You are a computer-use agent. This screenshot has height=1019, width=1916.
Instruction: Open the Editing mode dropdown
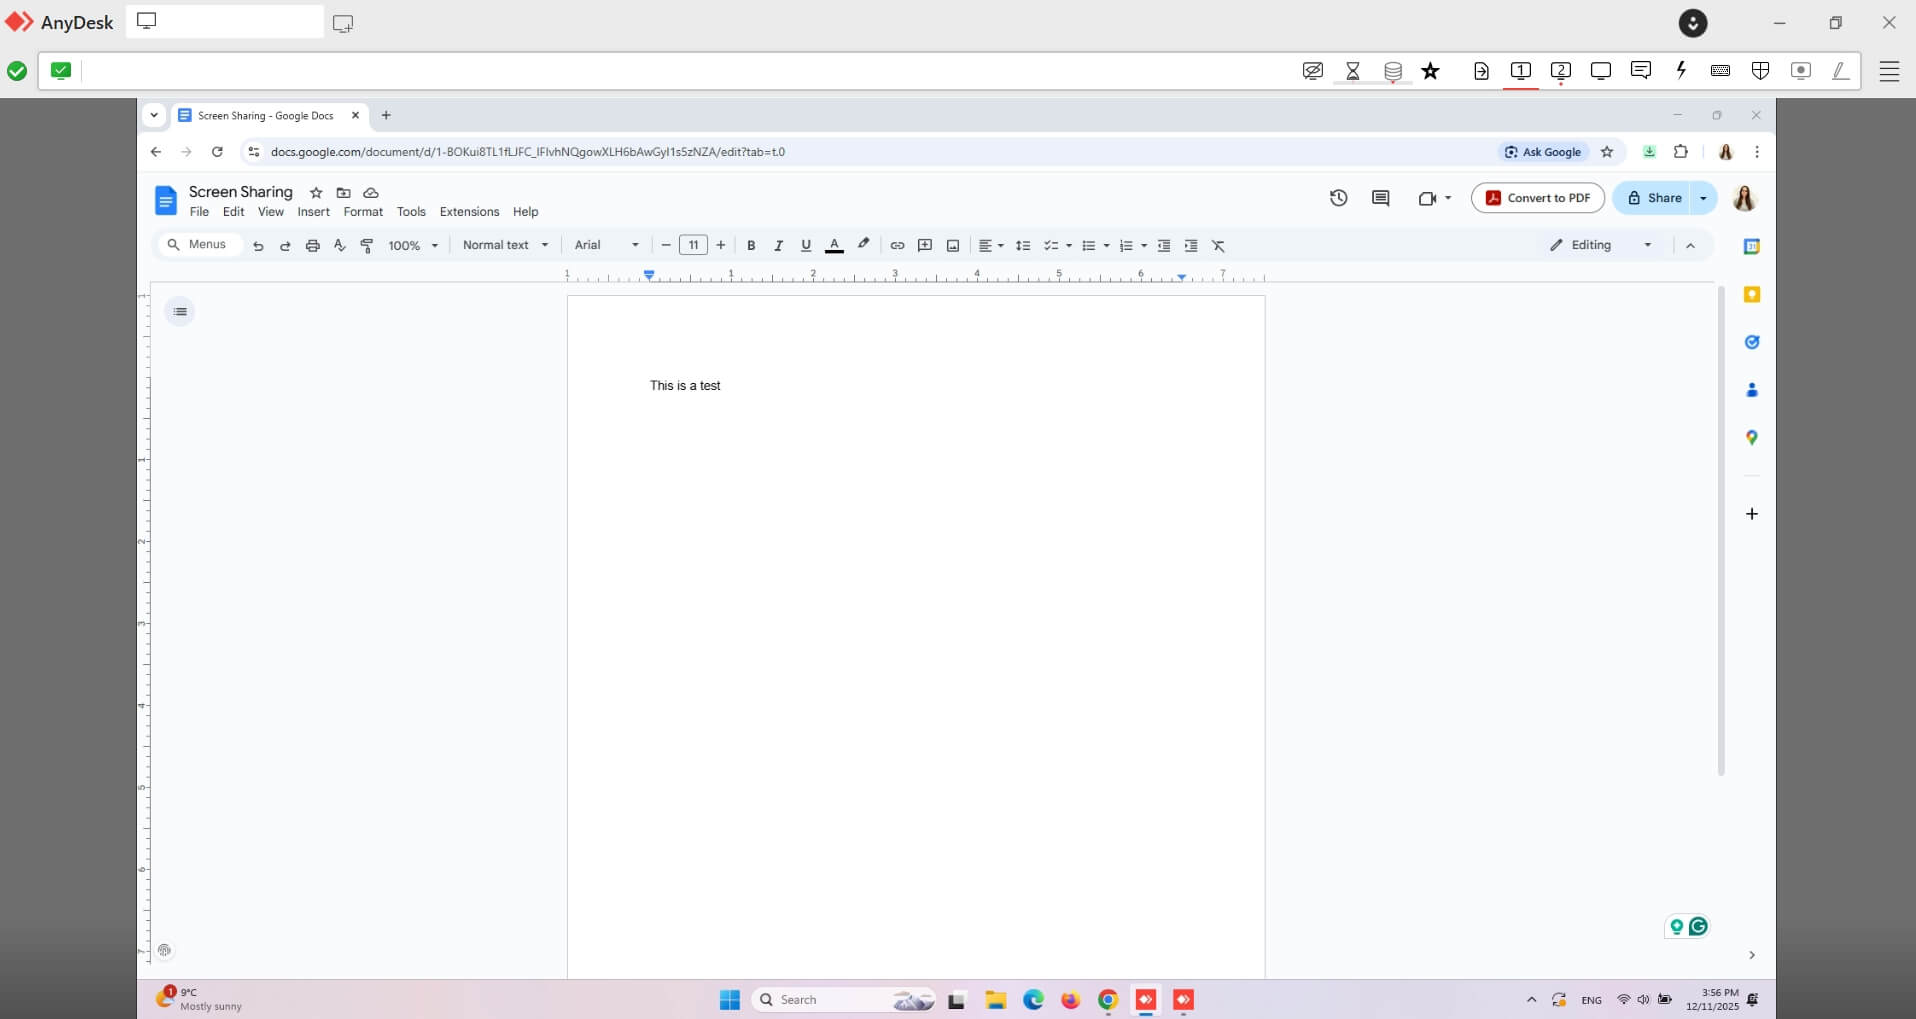(x=1598, y=244)
